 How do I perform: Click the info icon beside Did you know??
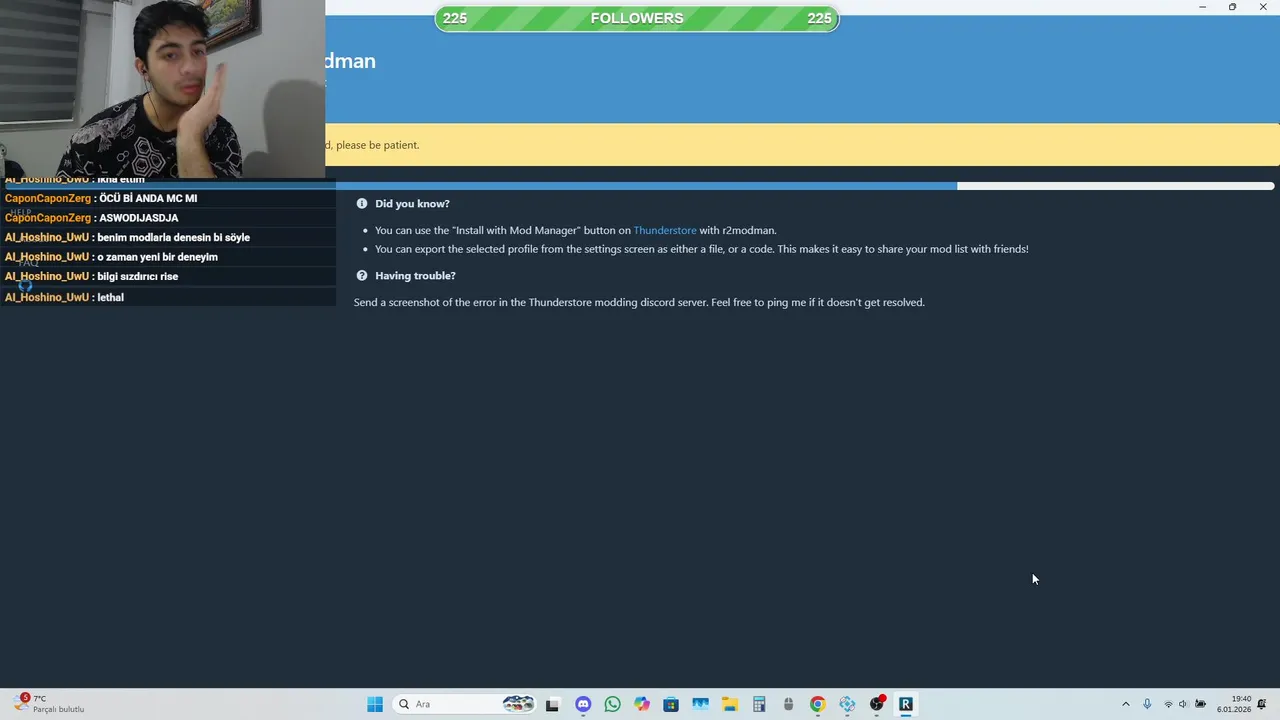click(362, 204)
